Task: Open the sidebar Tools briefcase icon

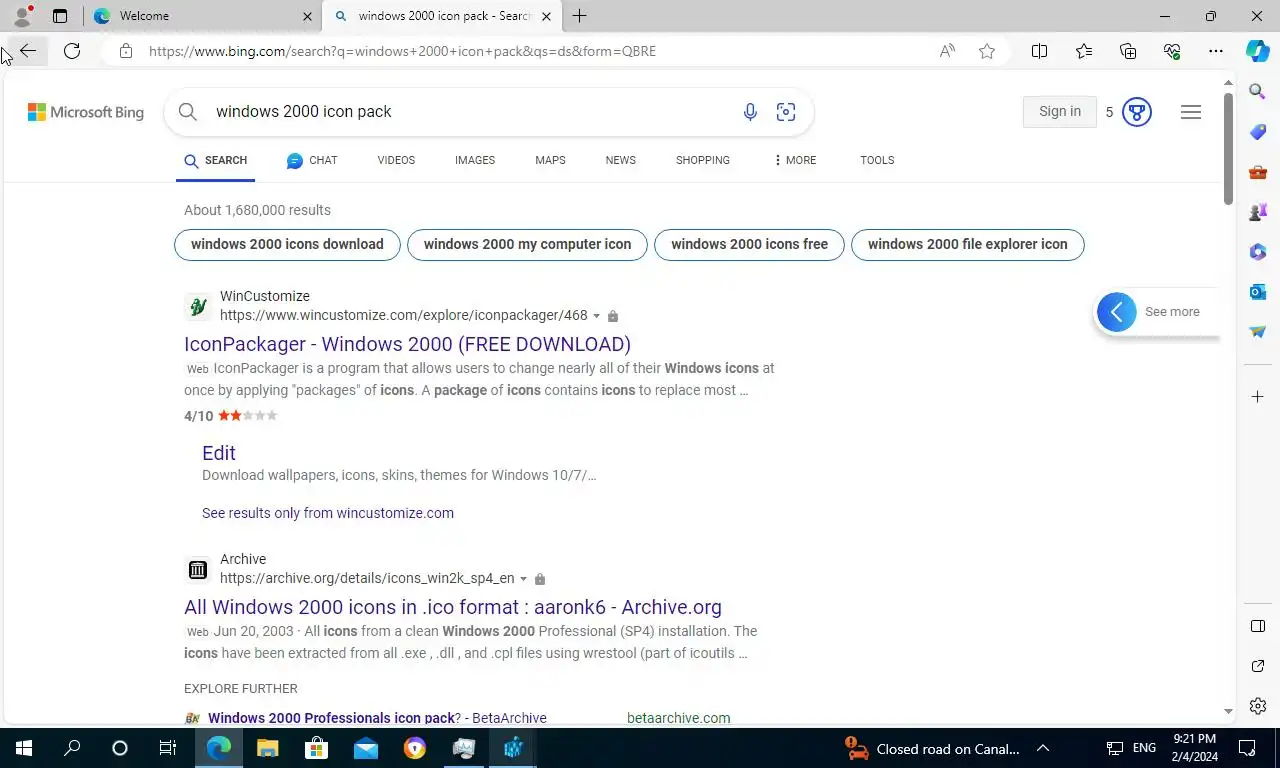Action: pyautogui.click(x=1258, y=172)
